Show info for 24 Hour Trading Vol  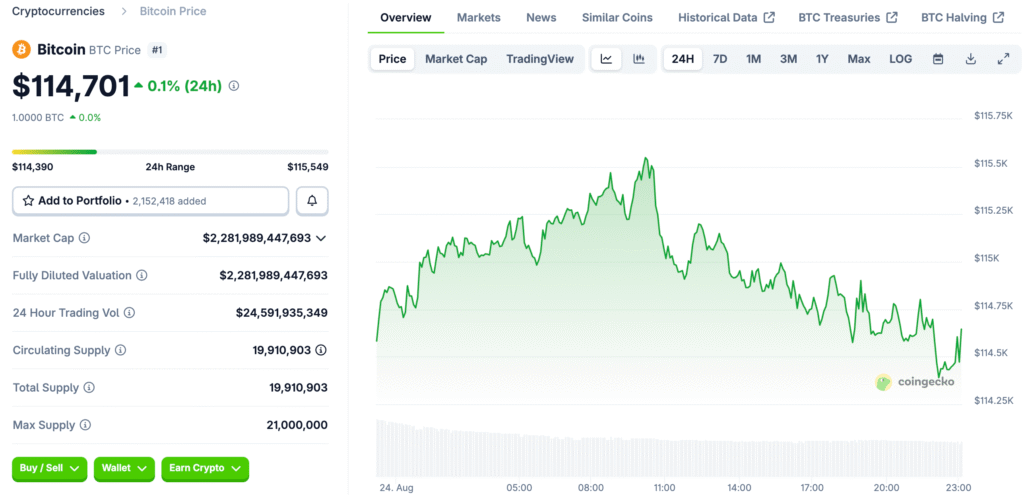(x=129, y=313)
